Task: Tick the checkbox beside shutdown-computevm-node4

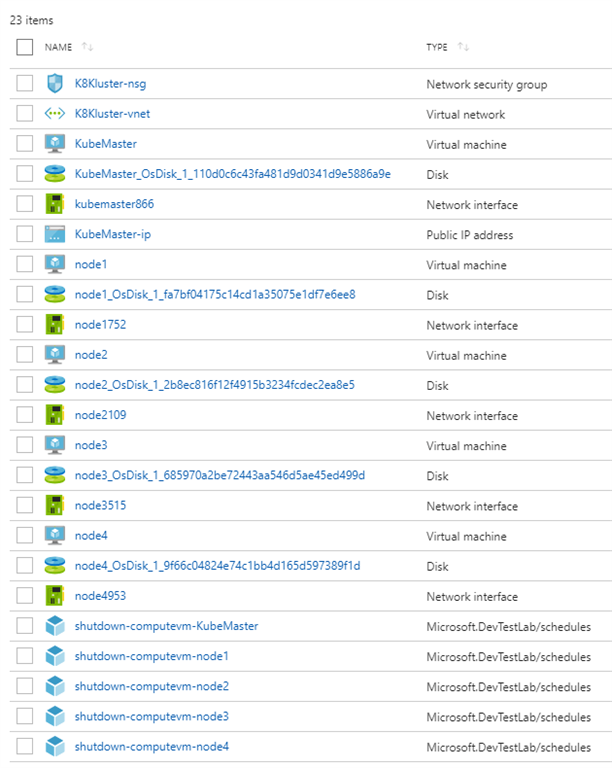Action: click(x=25, y=747)
